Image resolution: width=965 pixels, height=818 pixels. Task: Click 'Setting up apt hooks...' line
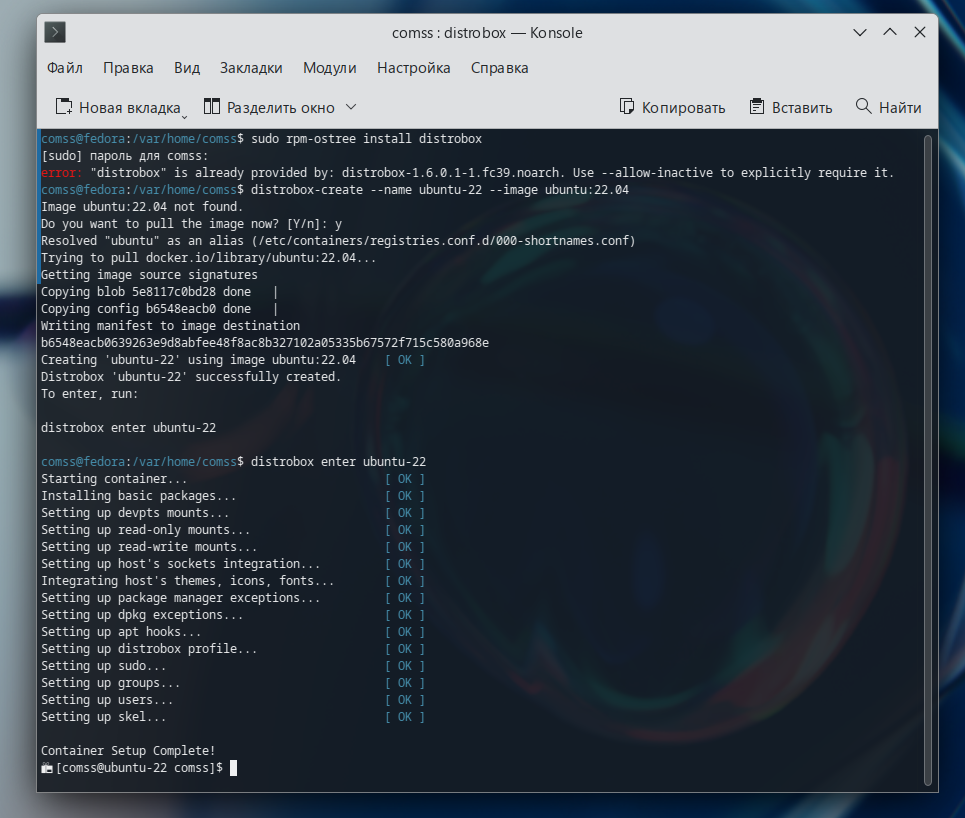tap(121, 632)
